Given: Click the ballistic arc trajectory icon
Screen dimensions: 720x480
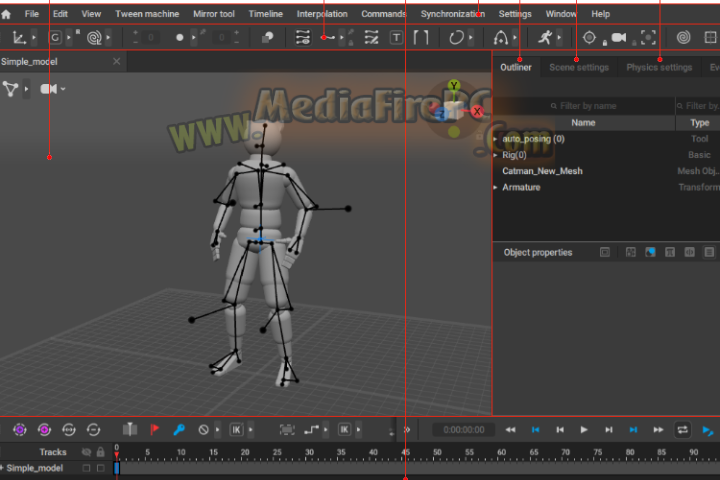Looking at the screenshot, I should click(x=501, y=38).
